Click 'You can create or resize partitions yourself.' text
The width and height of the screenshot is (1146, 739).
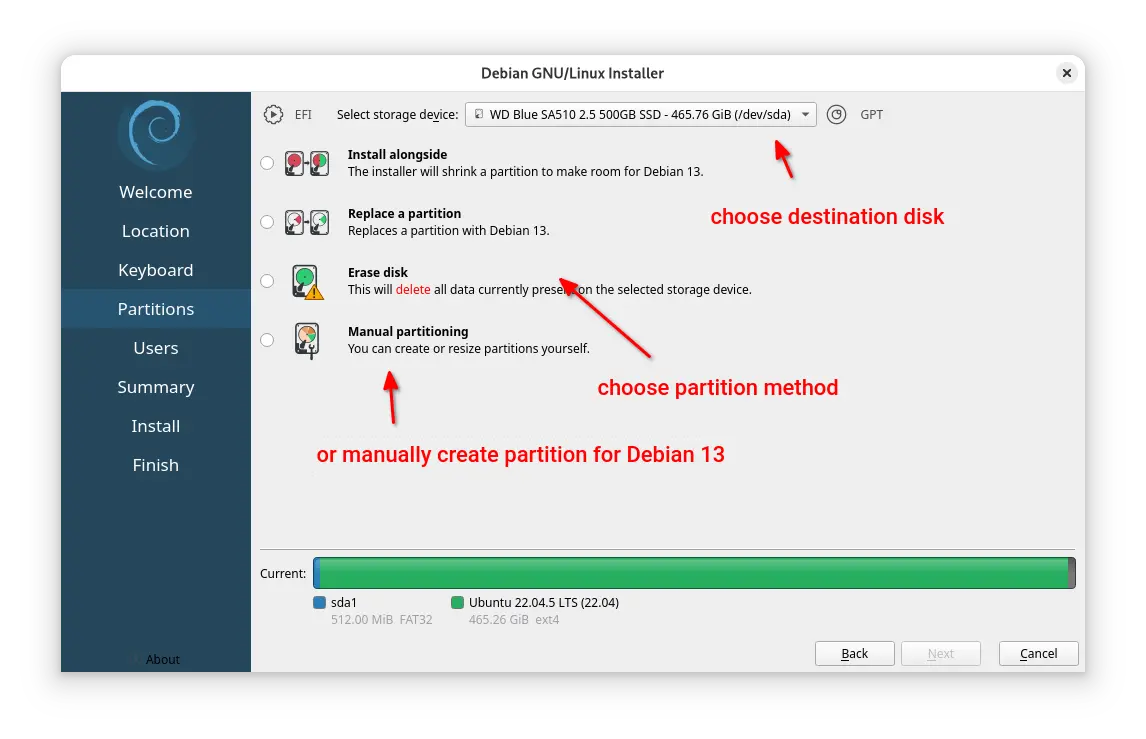coord(468,349)
